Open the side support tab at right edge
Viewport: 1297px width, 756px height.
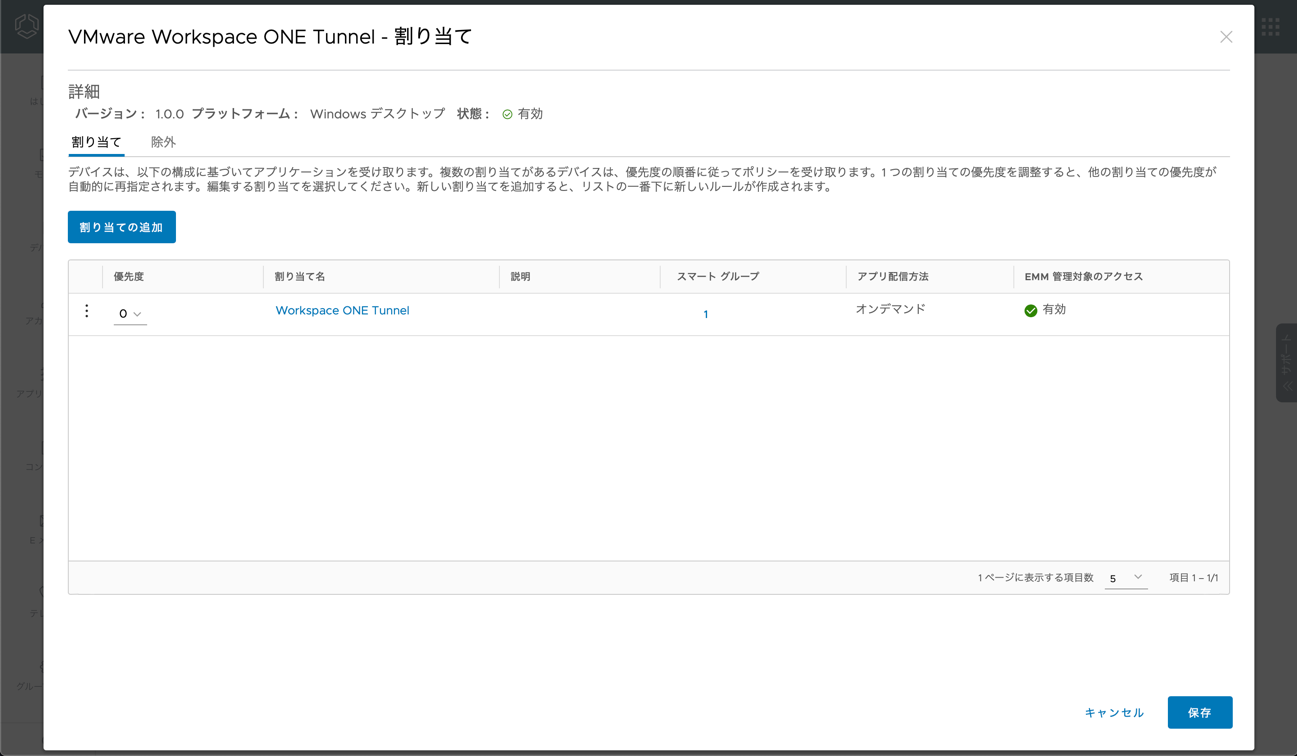tap(1286, 363)
